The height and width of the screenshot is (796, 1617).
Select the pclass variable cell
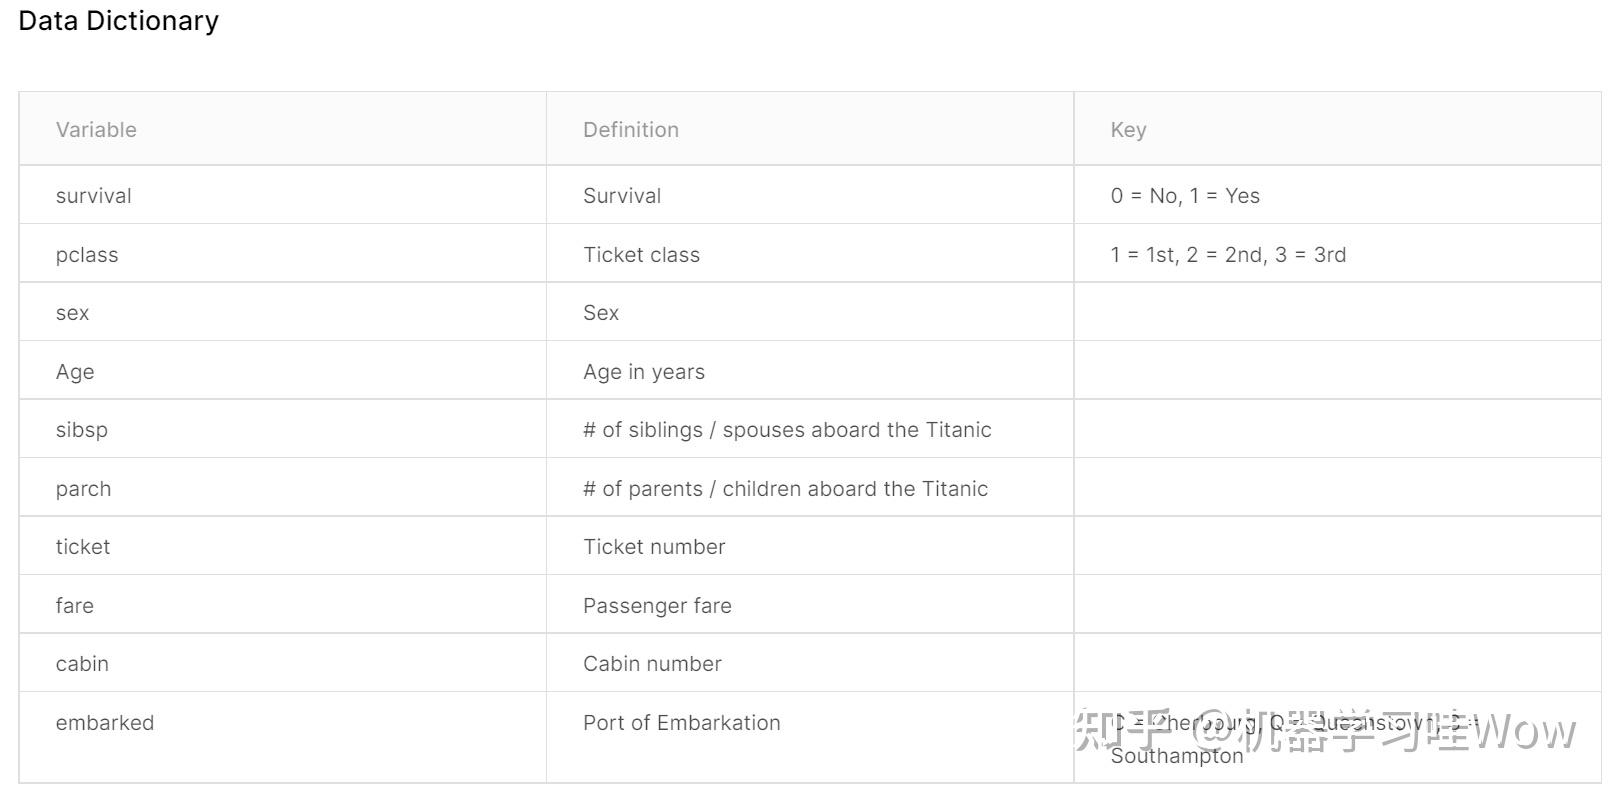coord(87,255)
